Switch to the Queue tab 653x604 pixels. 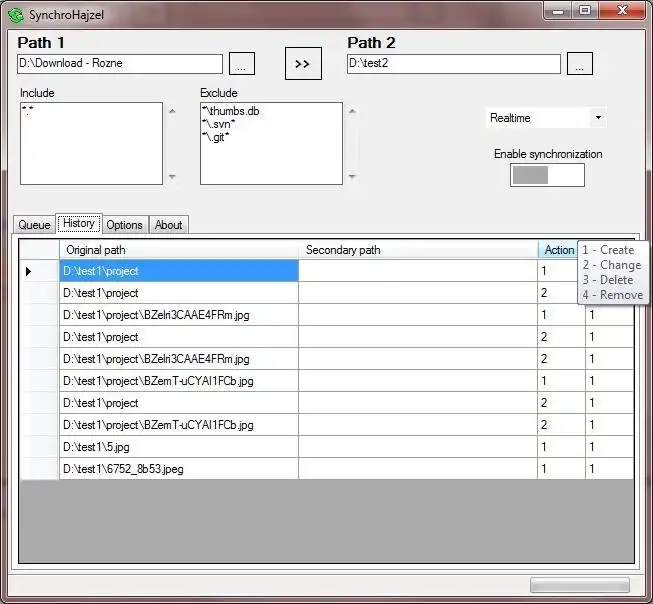[x=34, y=225]
